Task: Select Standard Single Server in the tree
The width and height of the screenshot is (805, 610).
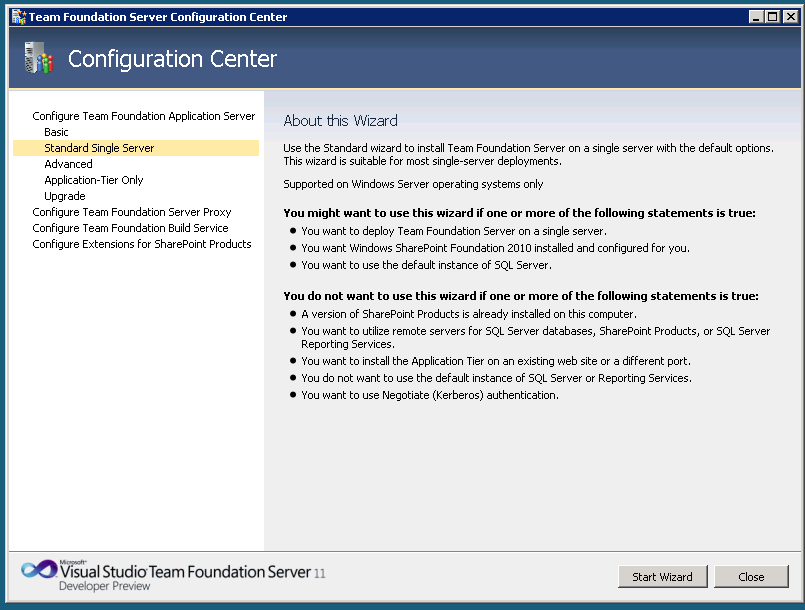Action: coord(99,148)
